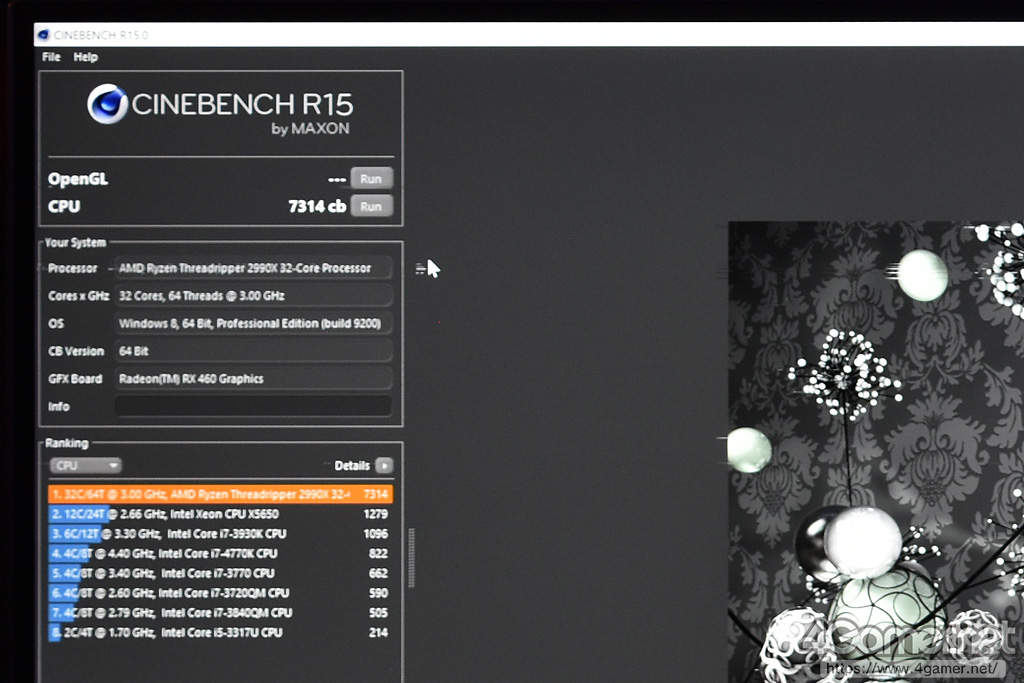Screen dimensions: 1024x683
Task: Click the Cinebench title bar app icon
Action: (x=44, y=35)
